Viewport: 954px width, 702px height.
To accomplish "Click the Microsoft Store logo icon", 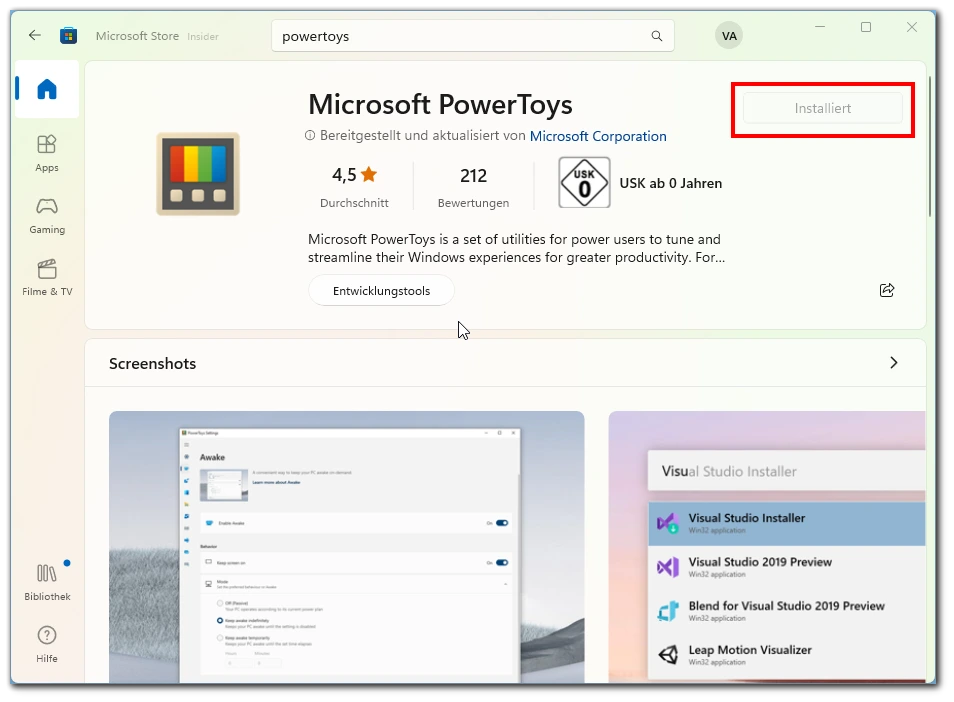I will point(68,36).
